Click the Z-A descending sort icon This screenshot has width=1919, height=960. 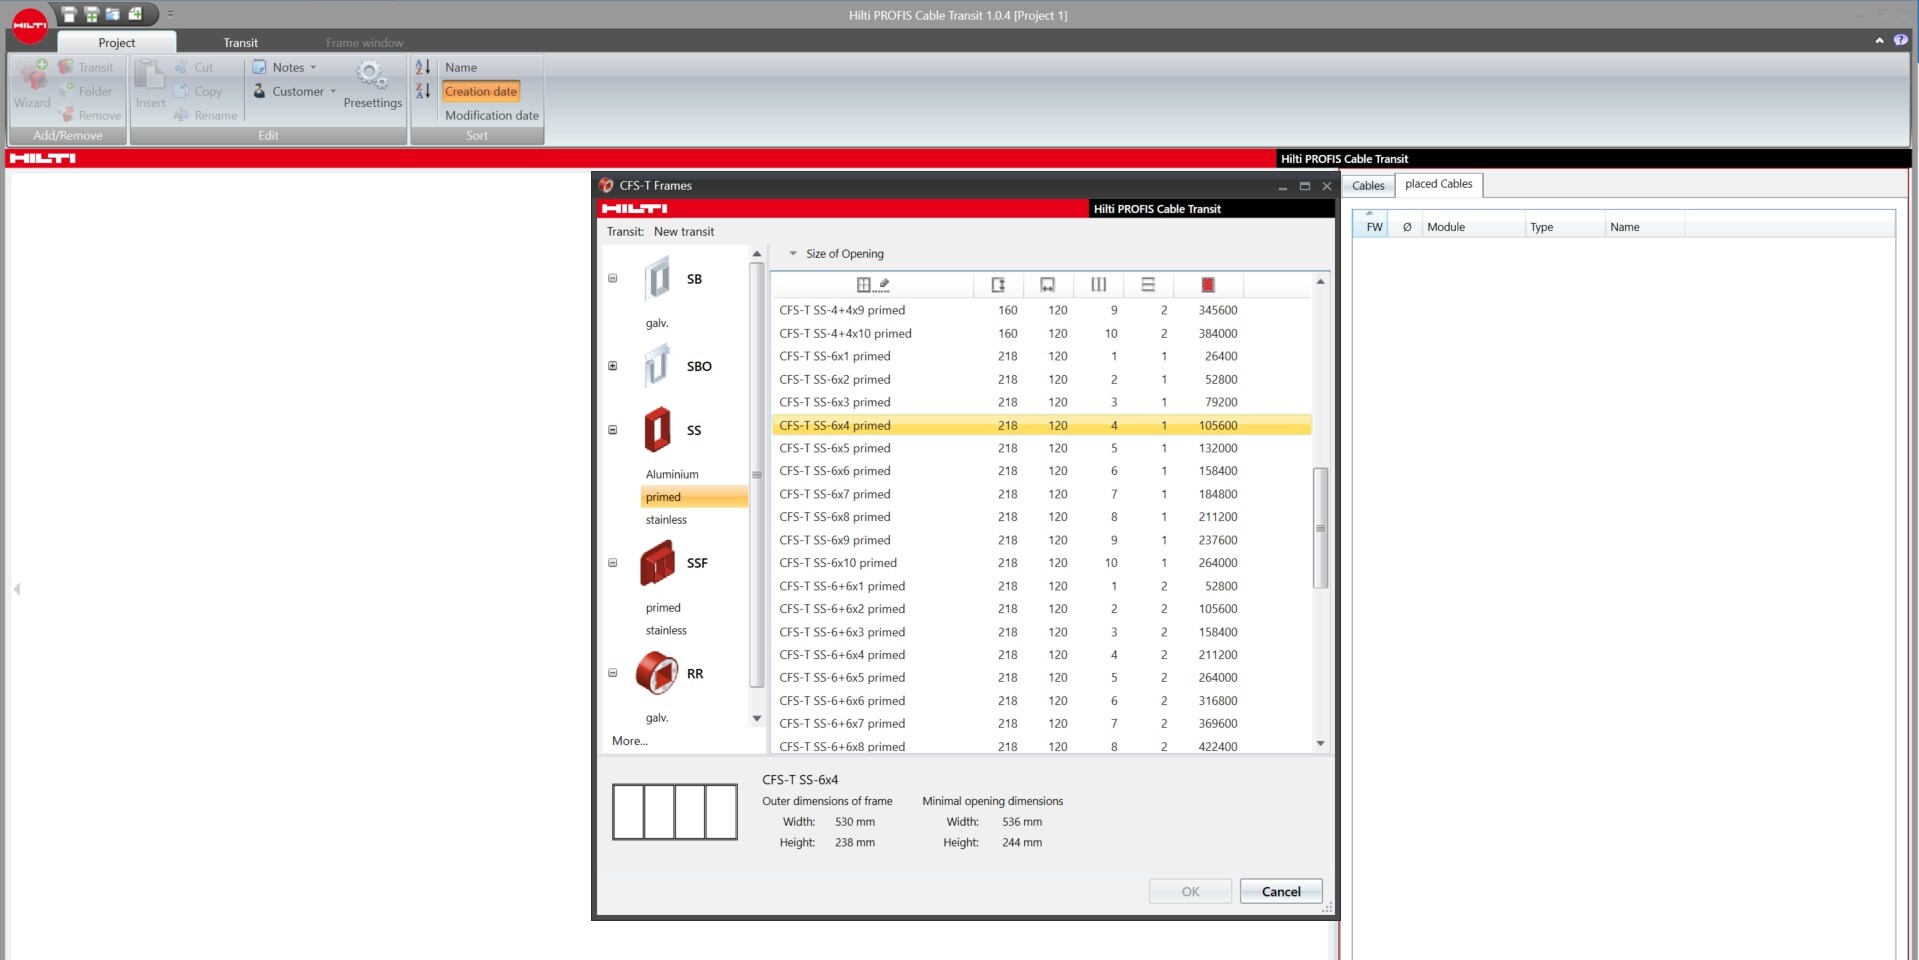(x=423, y=91)
